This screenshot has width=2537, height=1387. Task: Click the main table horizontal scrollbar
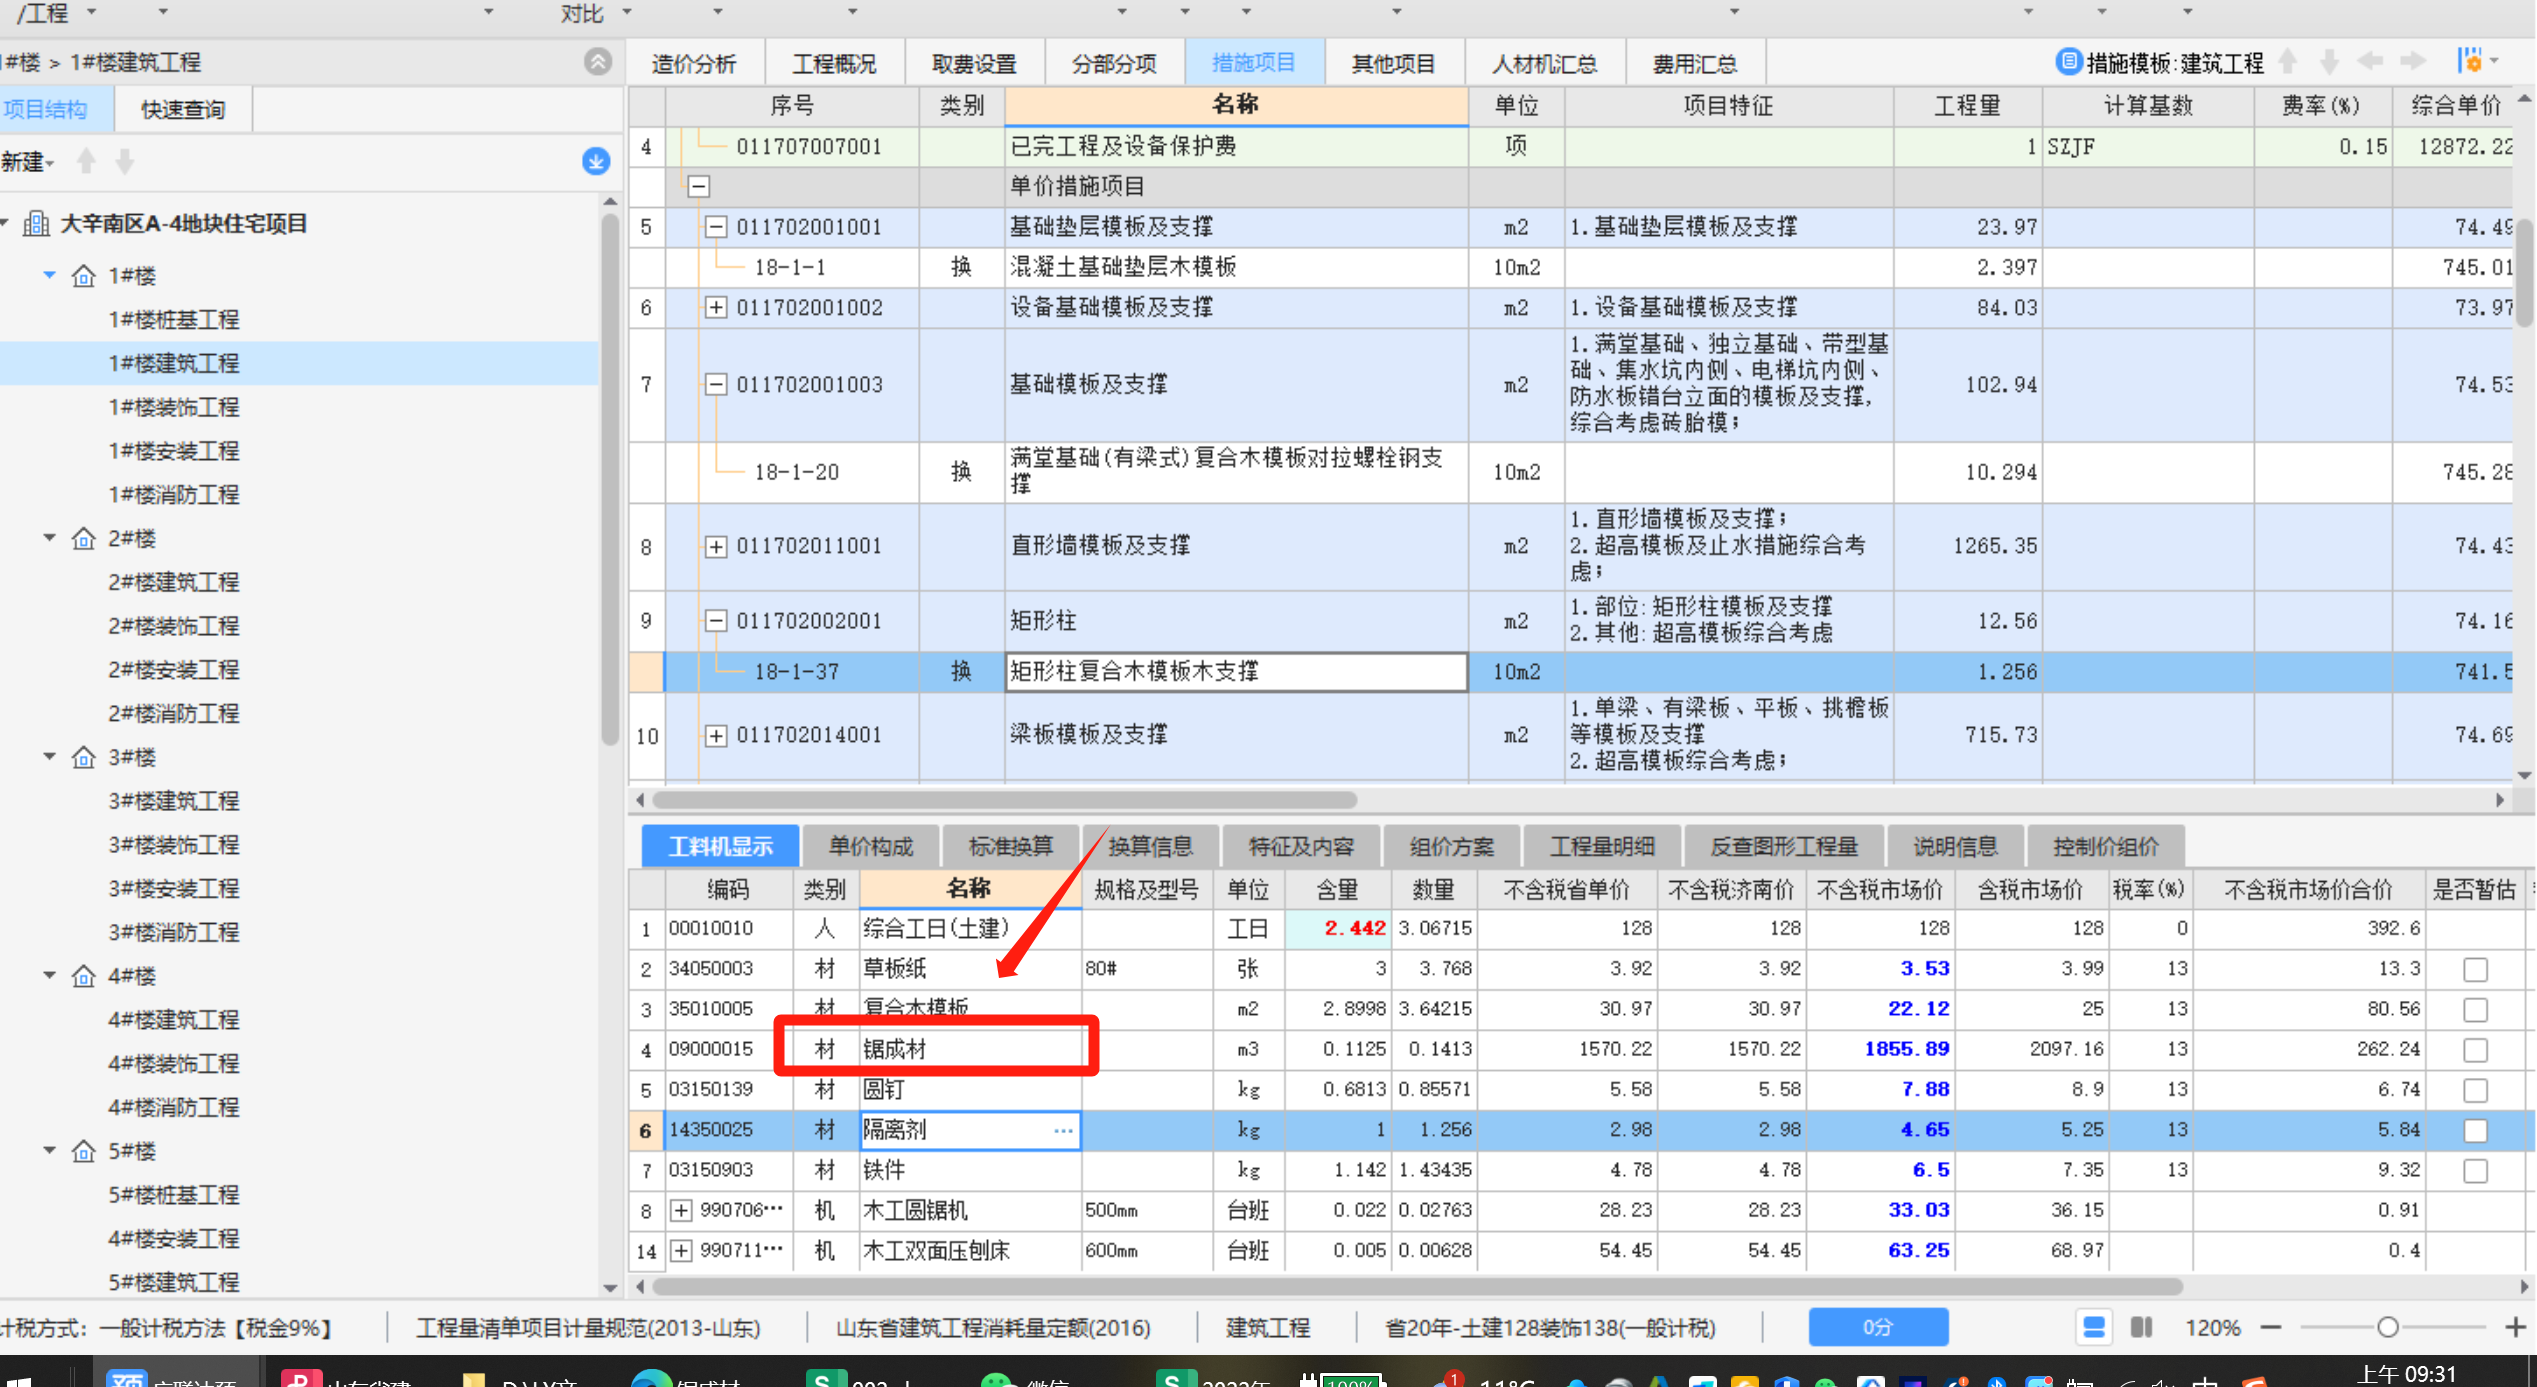pos(1004,800)
